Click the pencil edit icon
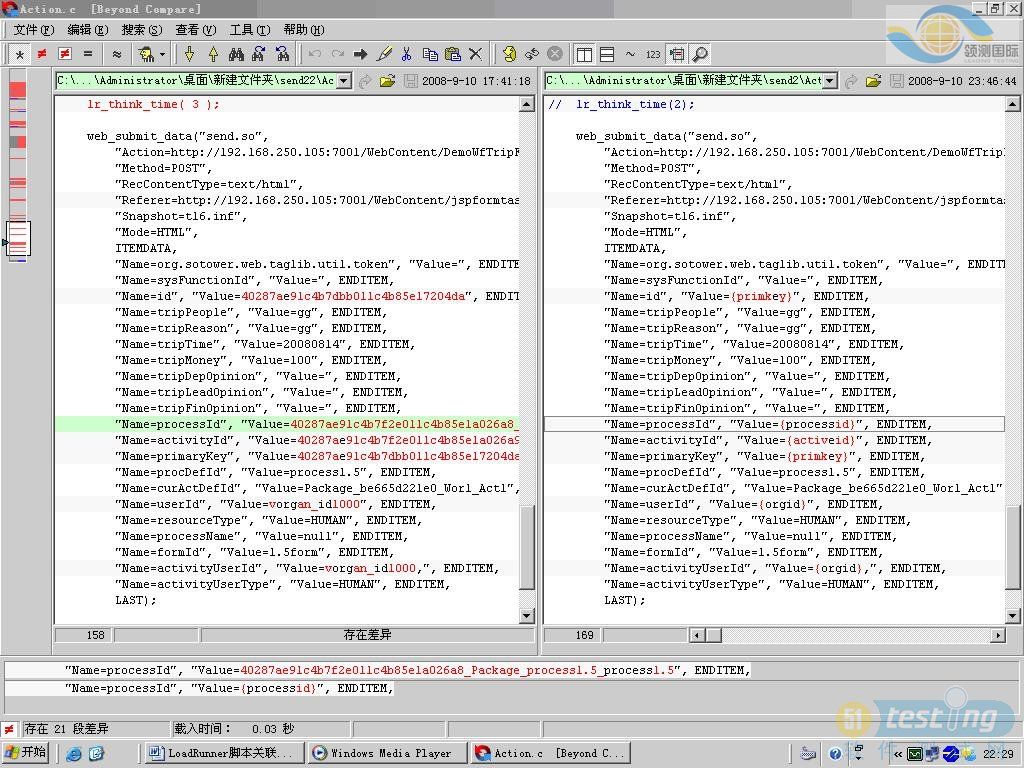The width and height of the screenshot is (1024, 768). click(x=384, y=54)
